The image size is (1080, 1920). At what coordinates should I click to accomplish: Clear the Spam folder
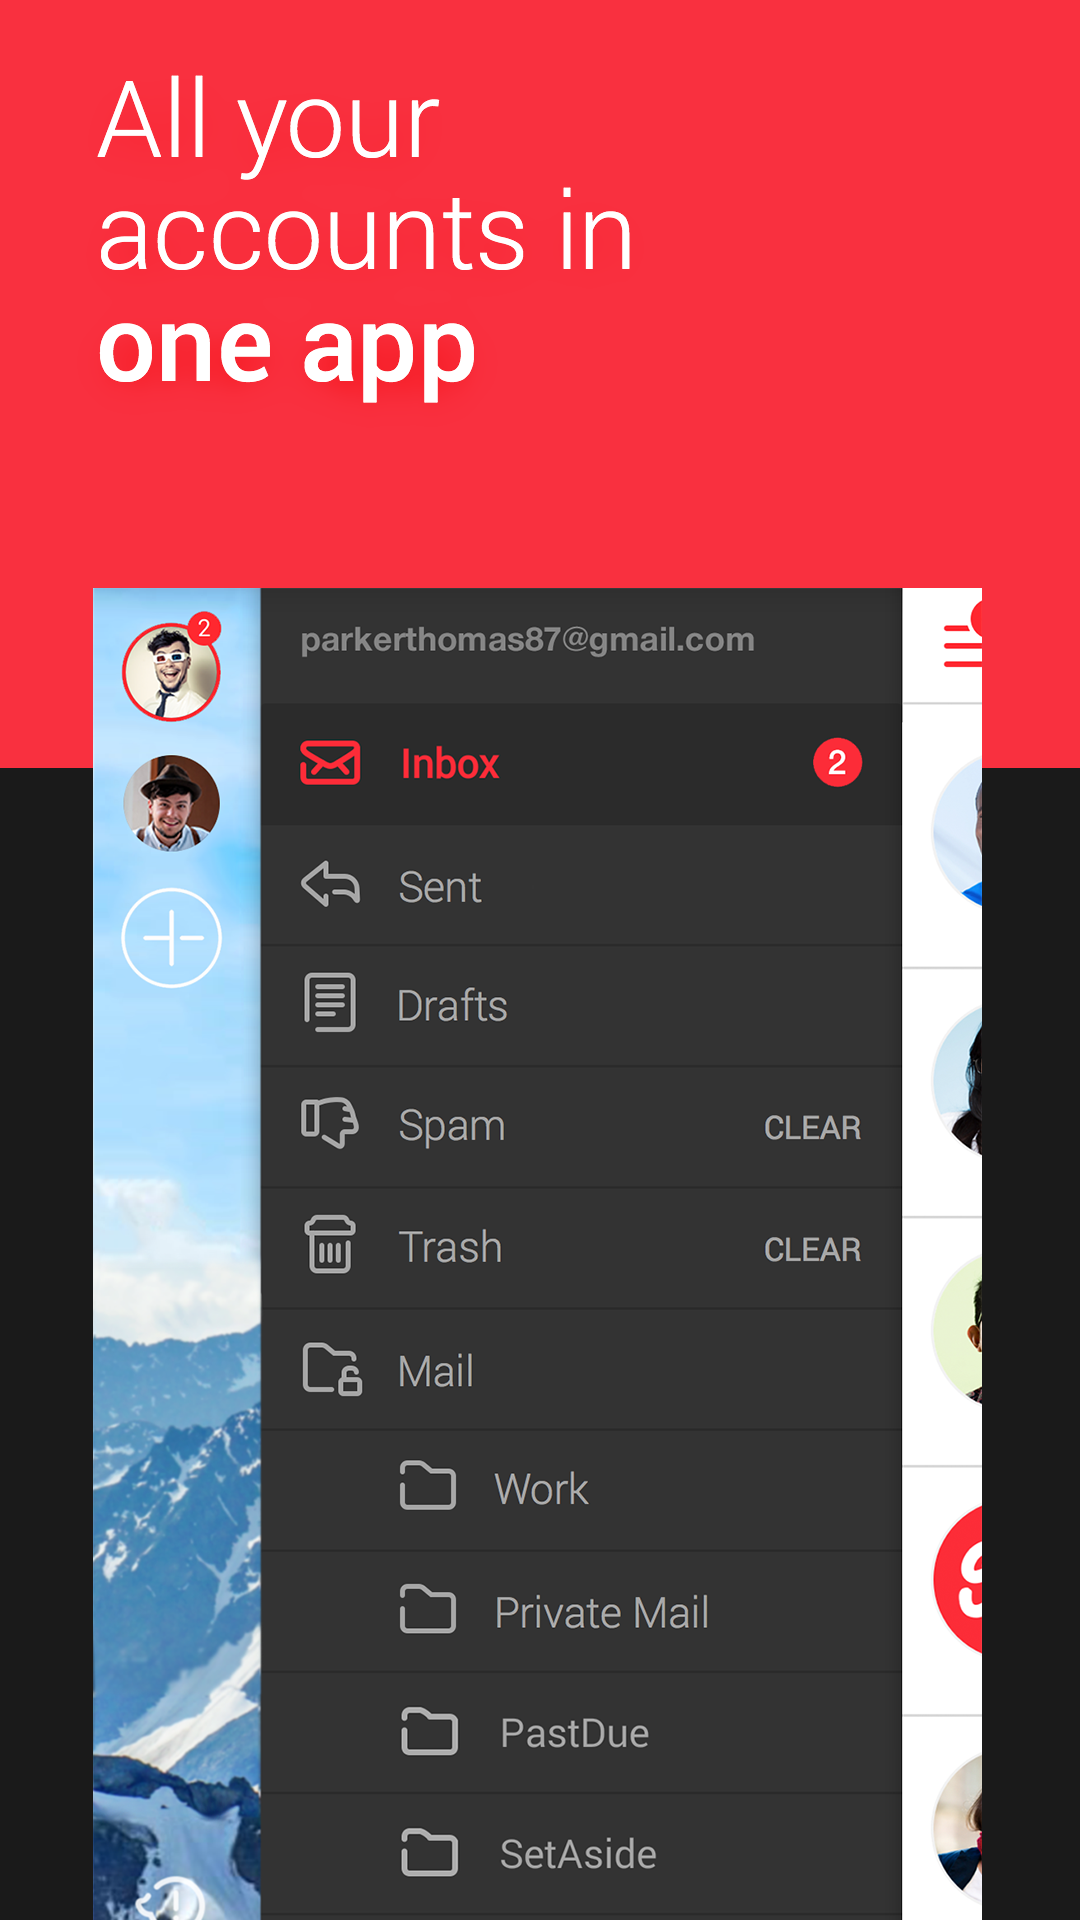point(812,1128)
